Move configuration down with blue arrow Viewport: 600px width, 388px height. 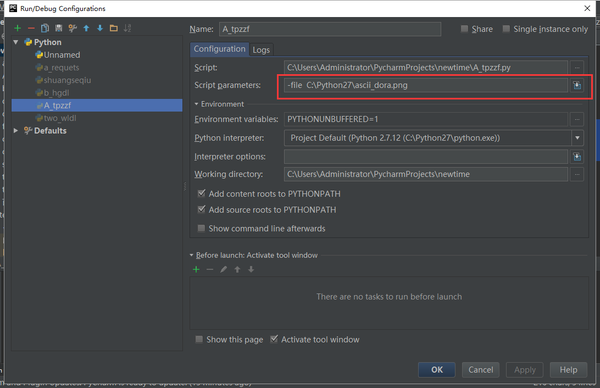(100, 28)
